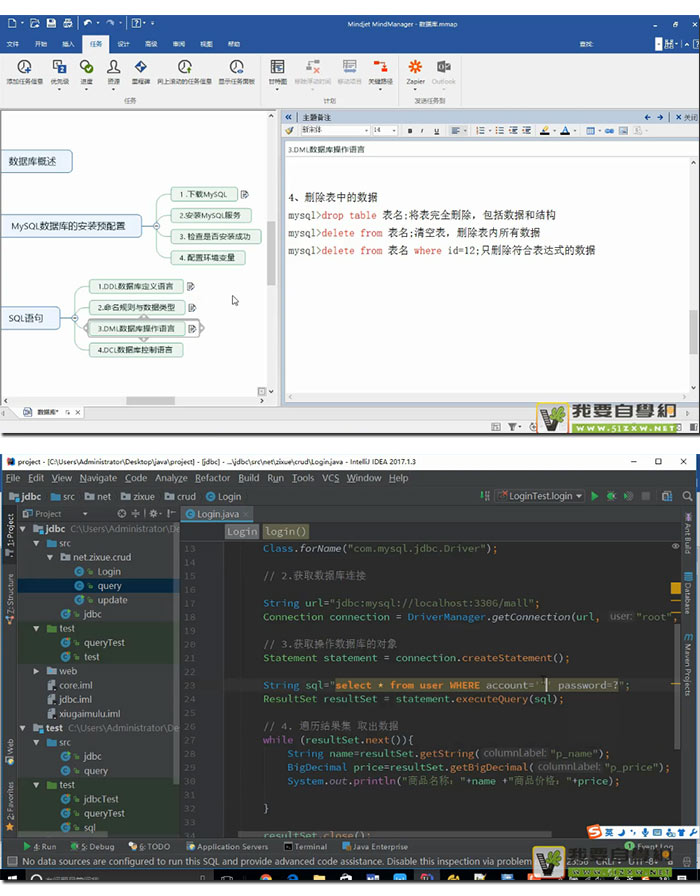
Task: Open 6: TODO tool window button
Action: [x=149, y=846]
